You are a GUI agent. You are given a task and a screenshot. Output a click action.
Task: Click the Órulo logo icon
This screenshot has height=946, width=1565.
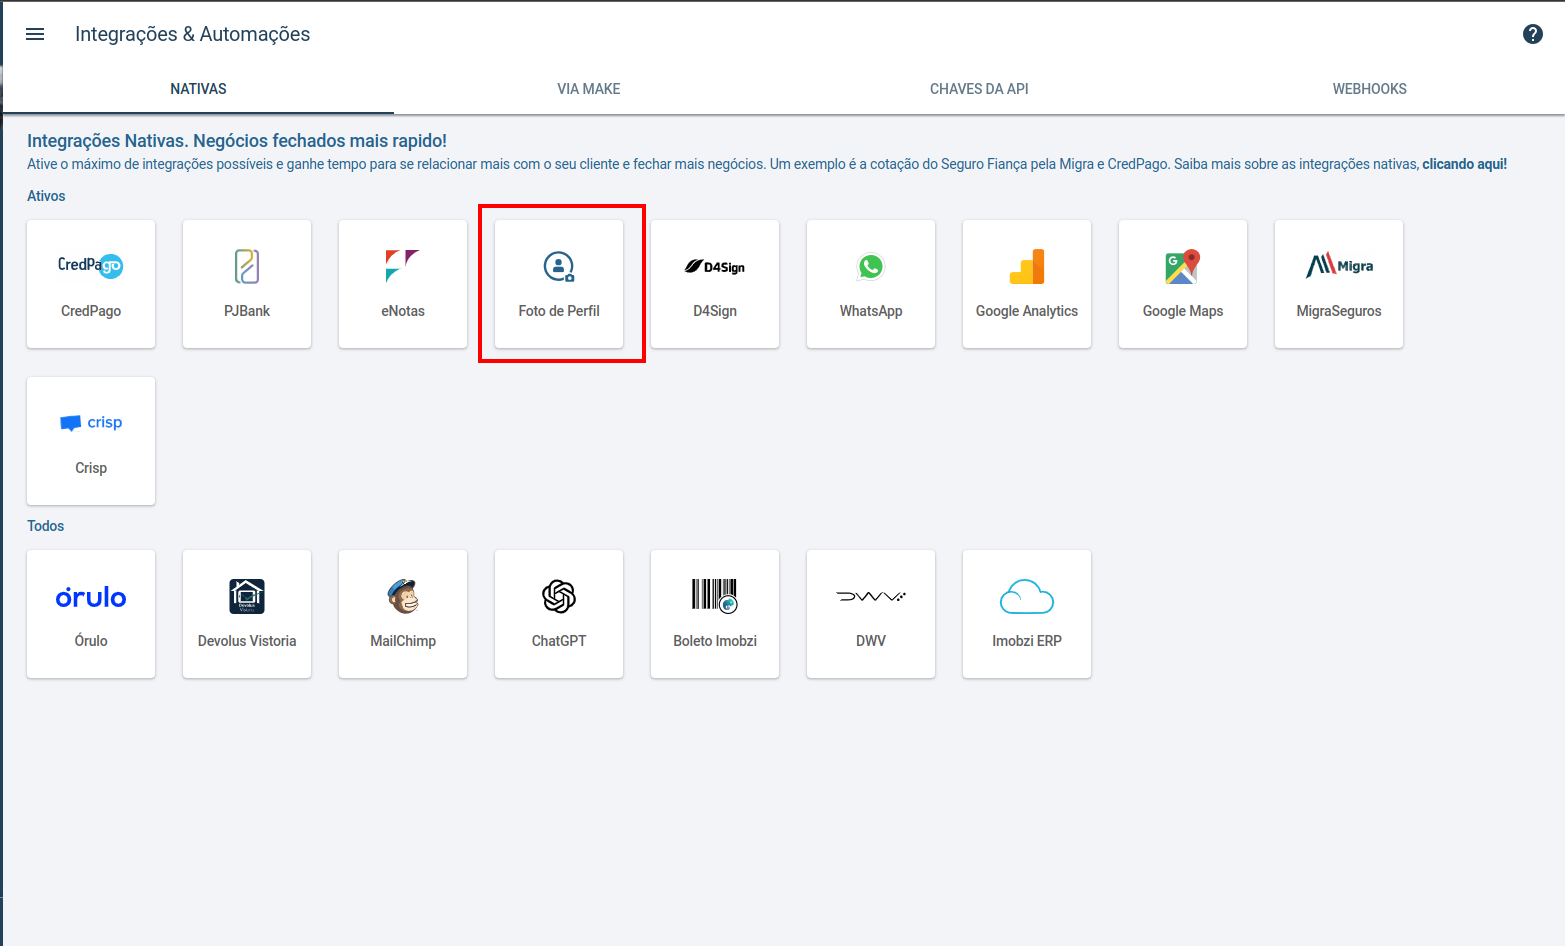tap(91, 597)
